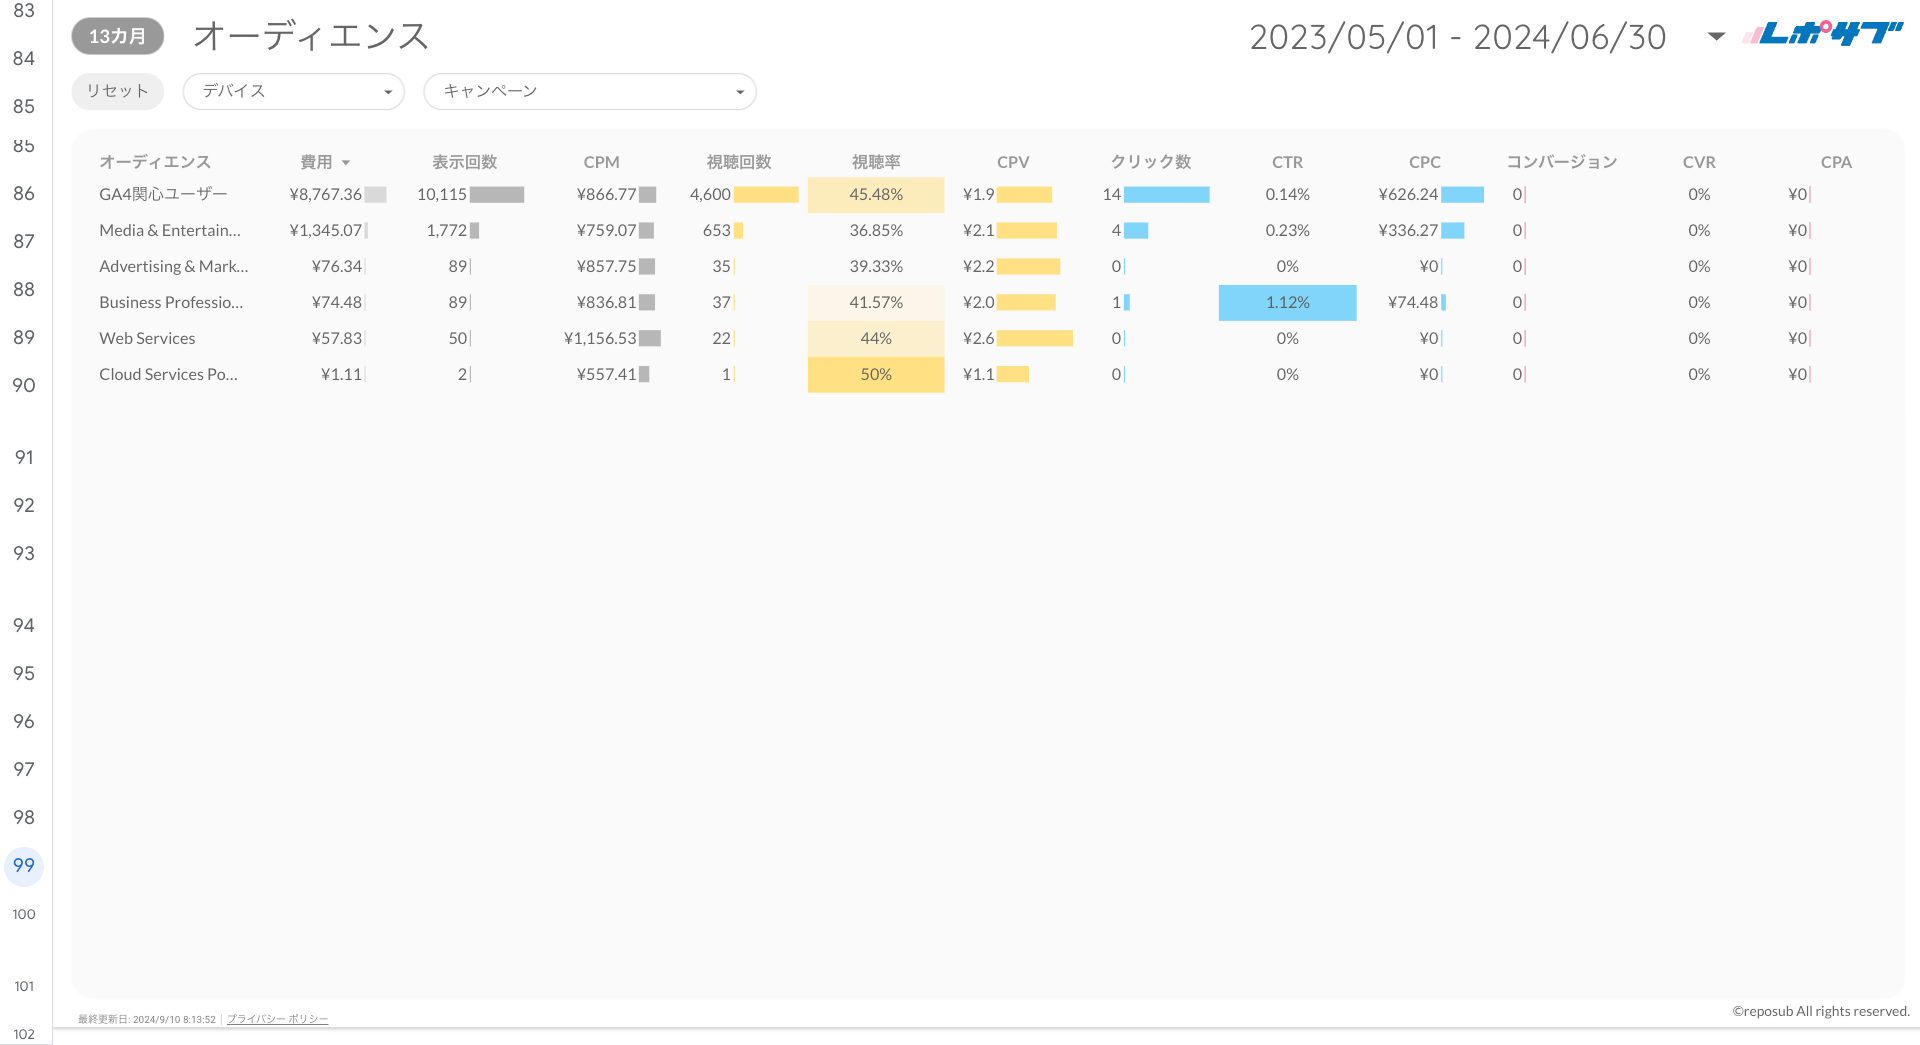Image resolution: width=1920 pixels, height=1045 pixels.
Task: Select the Web Services audience row
Action: click(x=147, y=339)
